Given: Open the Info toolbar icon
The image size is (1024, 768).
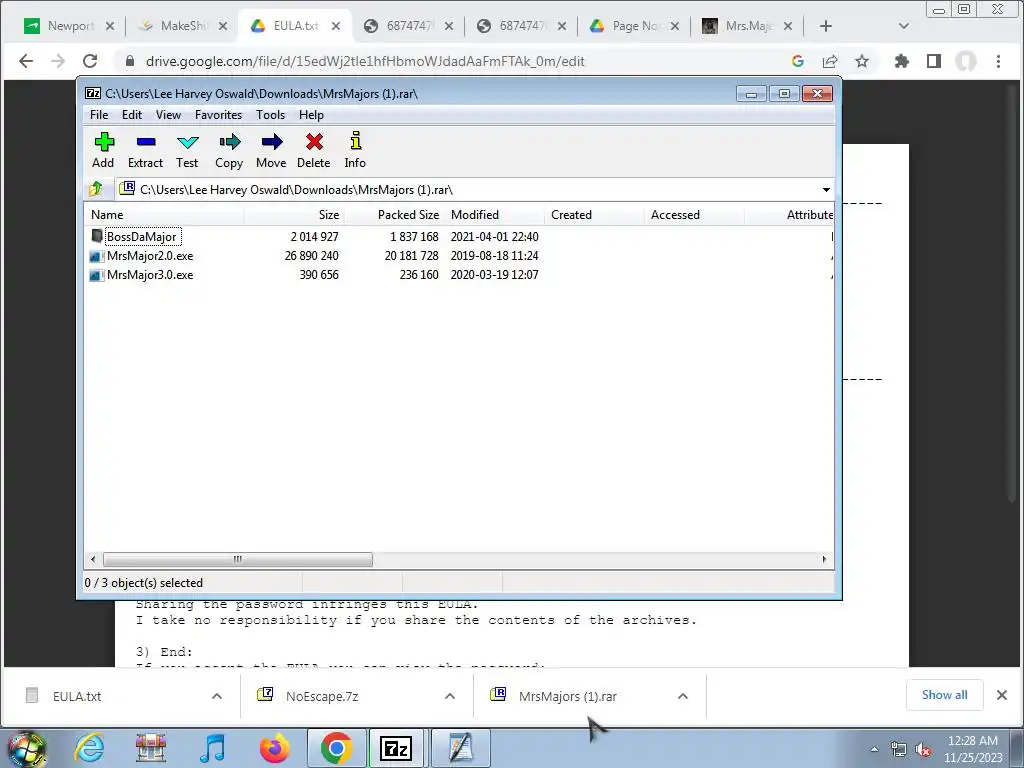Looking at the screenshot, I should click(x=355, y=140).
